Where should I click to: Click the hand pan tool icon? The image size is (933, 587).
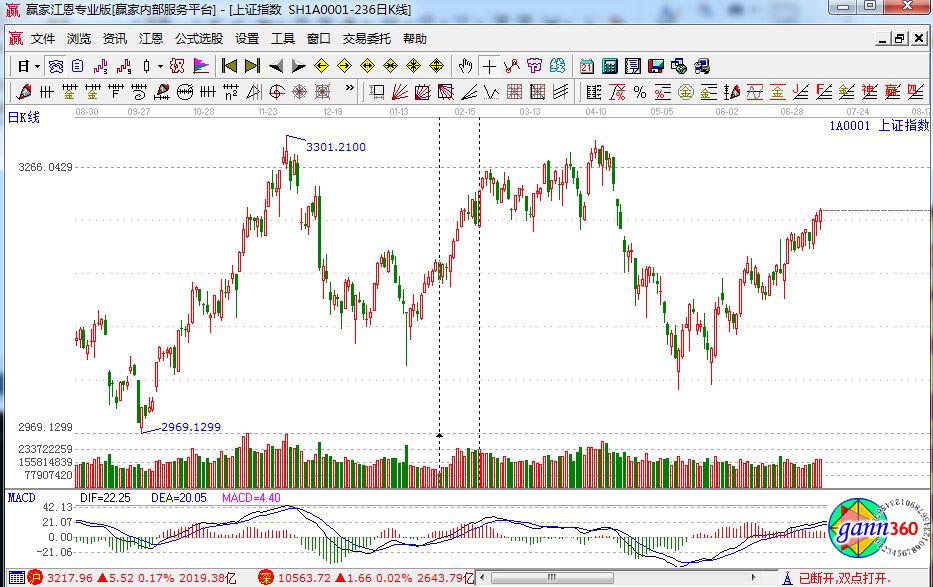pyautogui.click(x=465, y=66)
